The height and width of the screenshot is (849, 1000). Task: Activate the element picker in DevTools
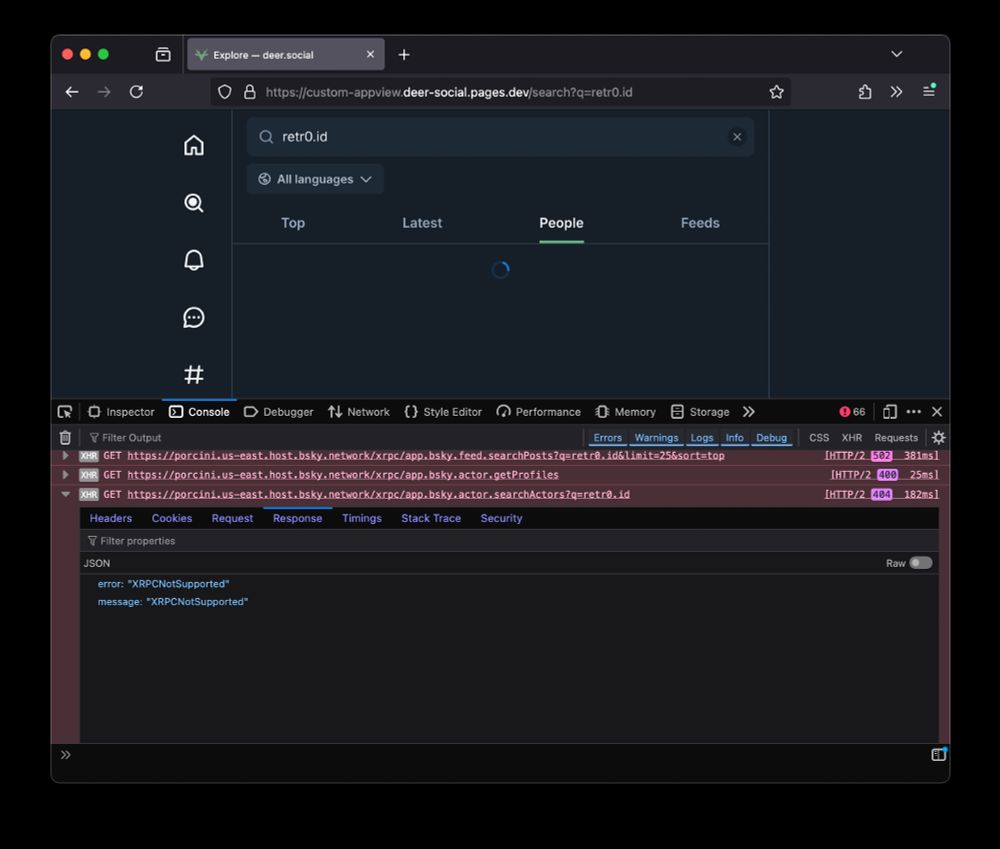pyautogui.click(x=65, y=412)
